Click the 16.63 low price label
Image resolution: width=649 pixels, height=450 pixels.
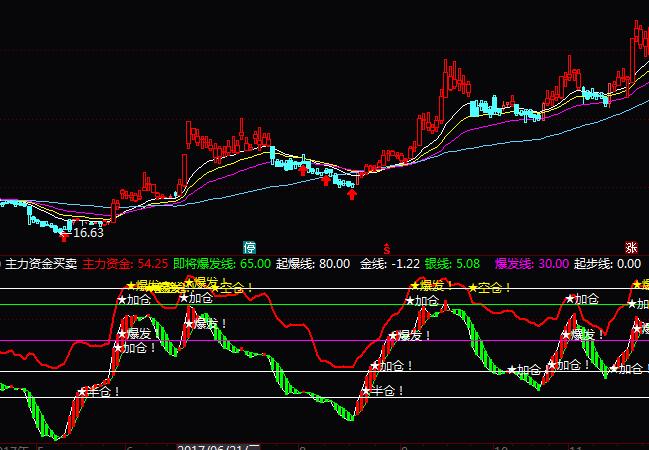tap(89, 233)
